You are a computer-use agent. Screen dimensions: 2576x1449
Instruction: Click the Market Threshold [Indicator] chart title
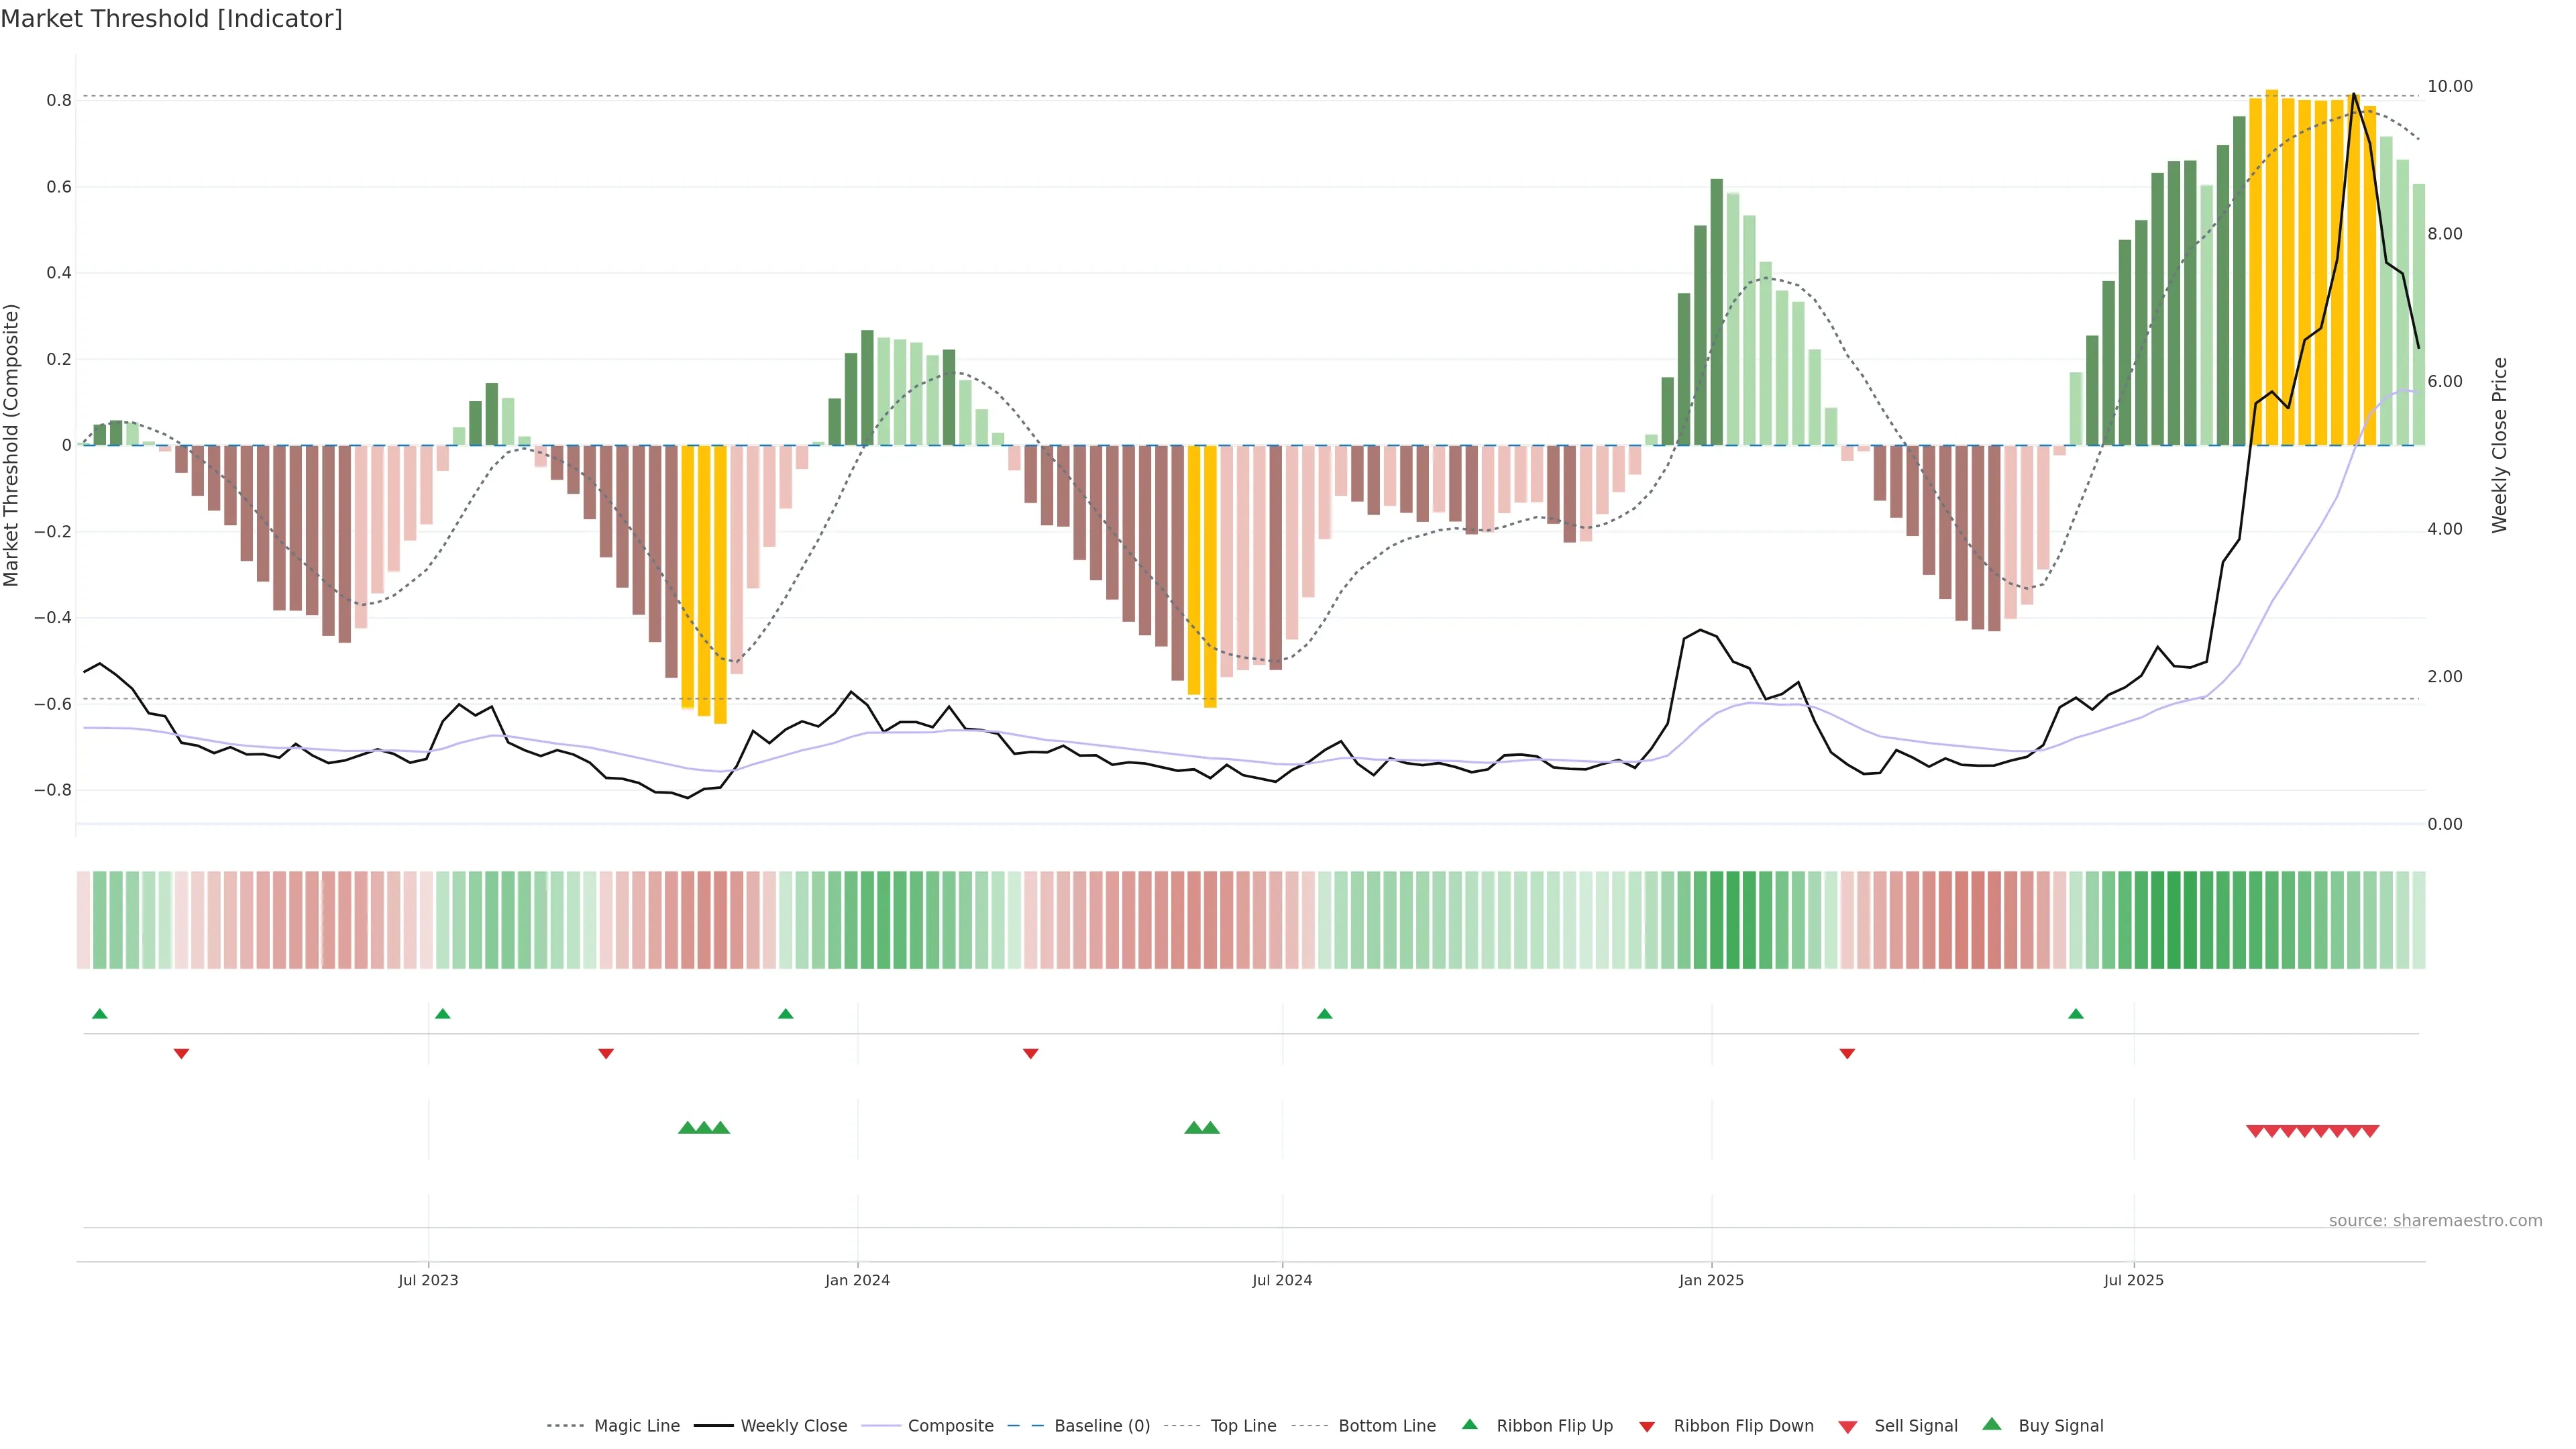171,19
